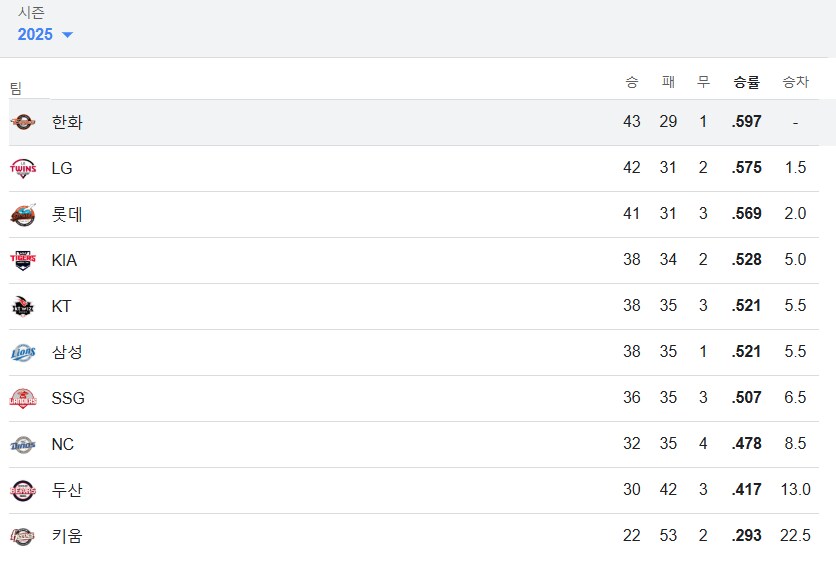Click the LG Twins team logo

(23, 168)
